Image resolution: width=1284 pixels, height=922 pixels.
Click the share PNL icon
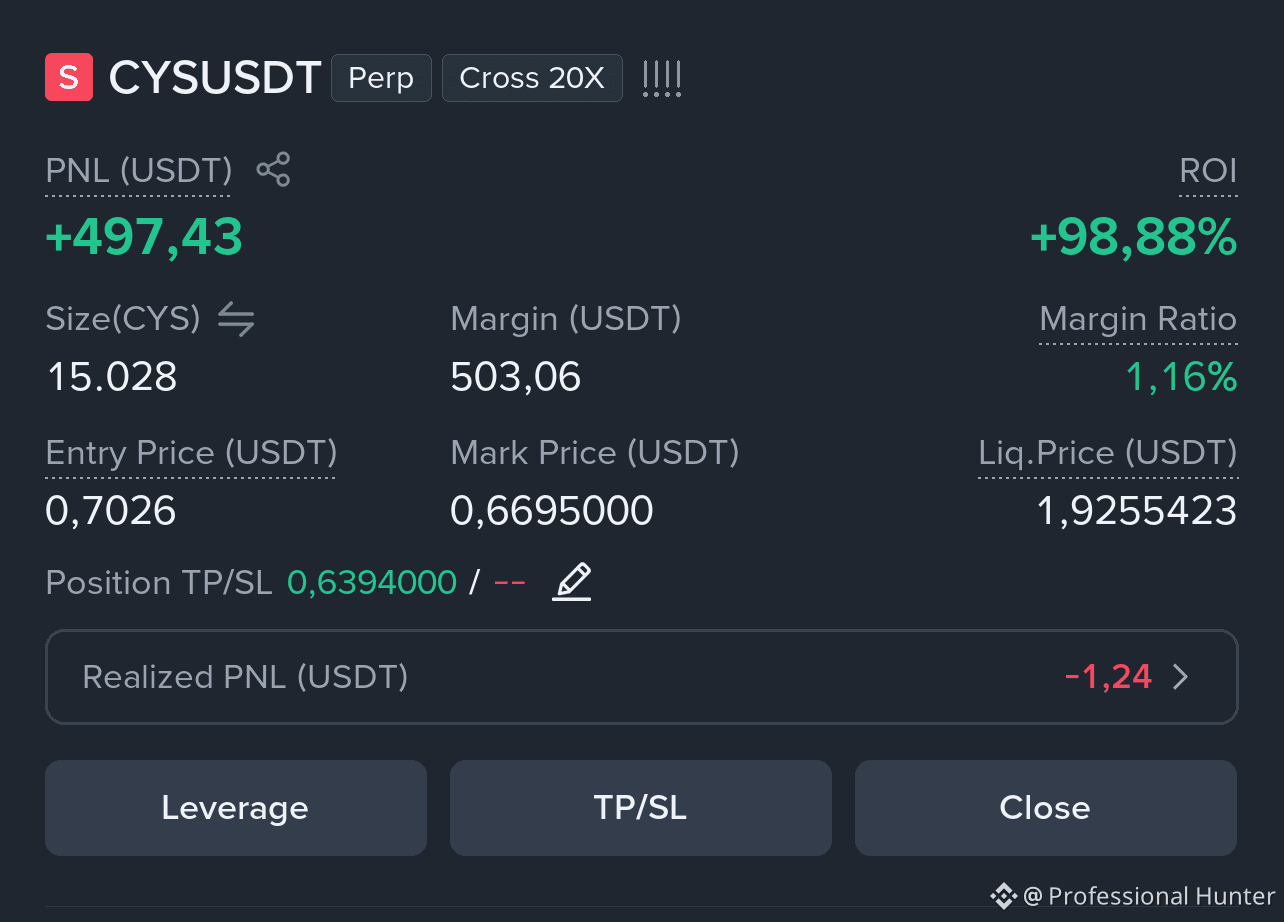click(273, 169)
